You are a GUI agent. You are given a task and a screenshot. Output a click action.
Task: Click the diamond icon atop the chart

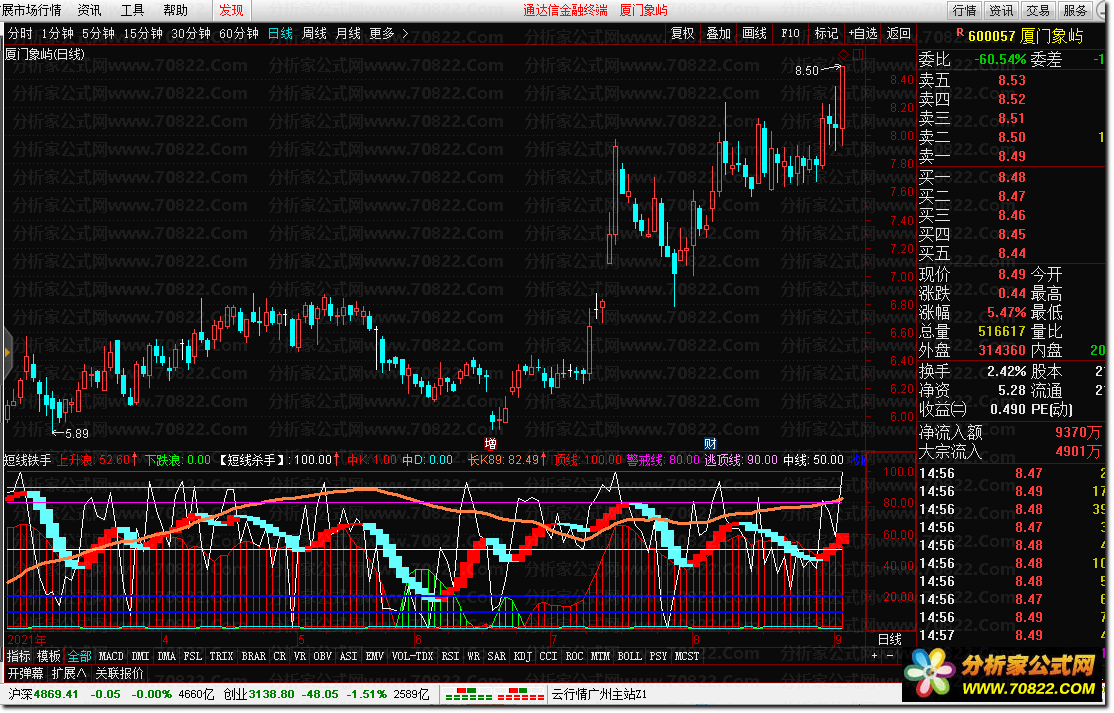(x=843, y=55)
